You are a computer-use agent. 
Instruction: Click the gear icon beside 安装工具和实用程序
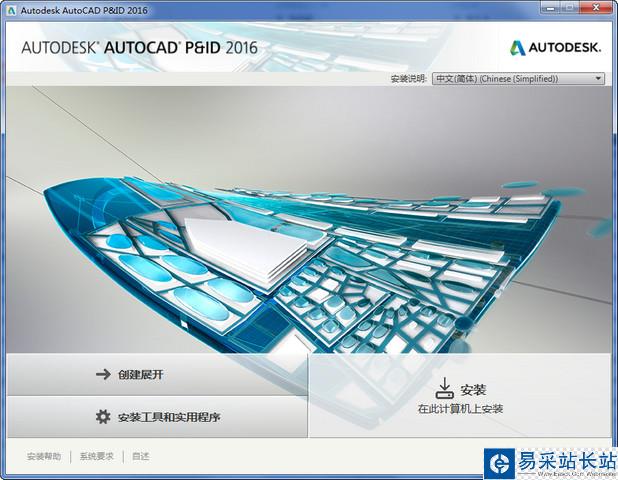pos(103,417)
